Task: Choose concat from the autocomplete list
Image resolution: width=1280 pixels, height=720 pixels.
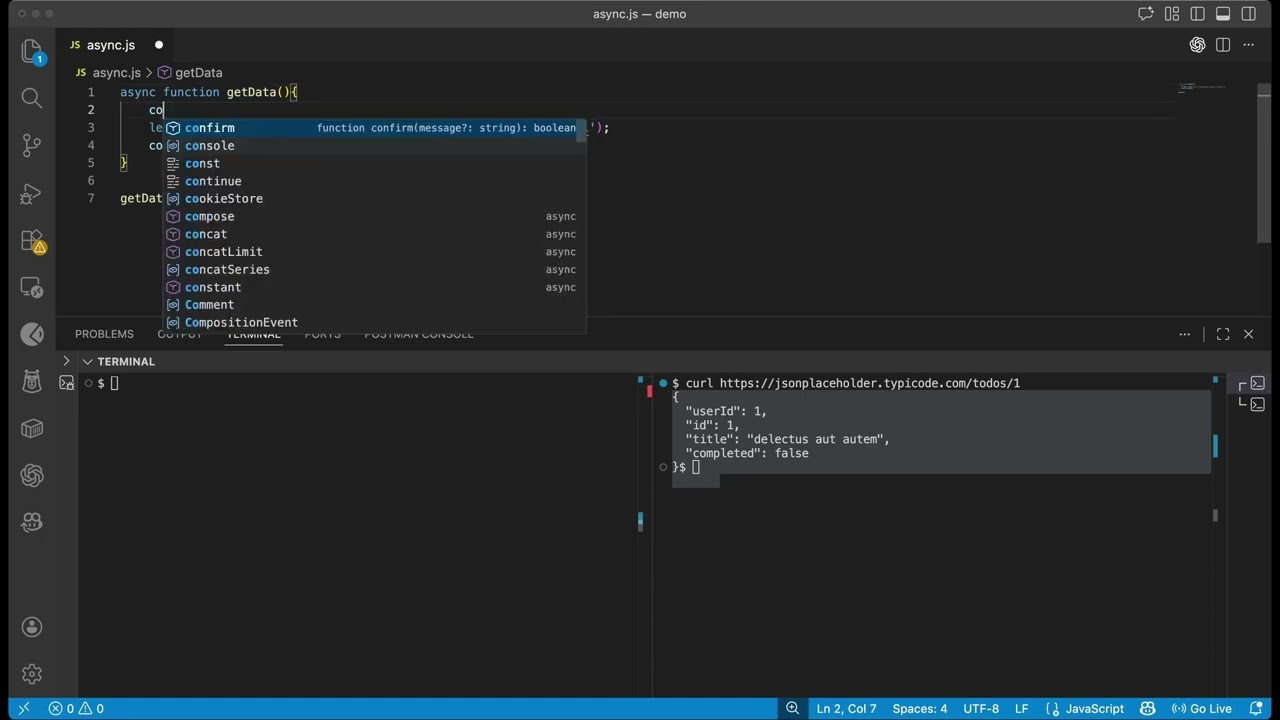Action: (374, 234)
